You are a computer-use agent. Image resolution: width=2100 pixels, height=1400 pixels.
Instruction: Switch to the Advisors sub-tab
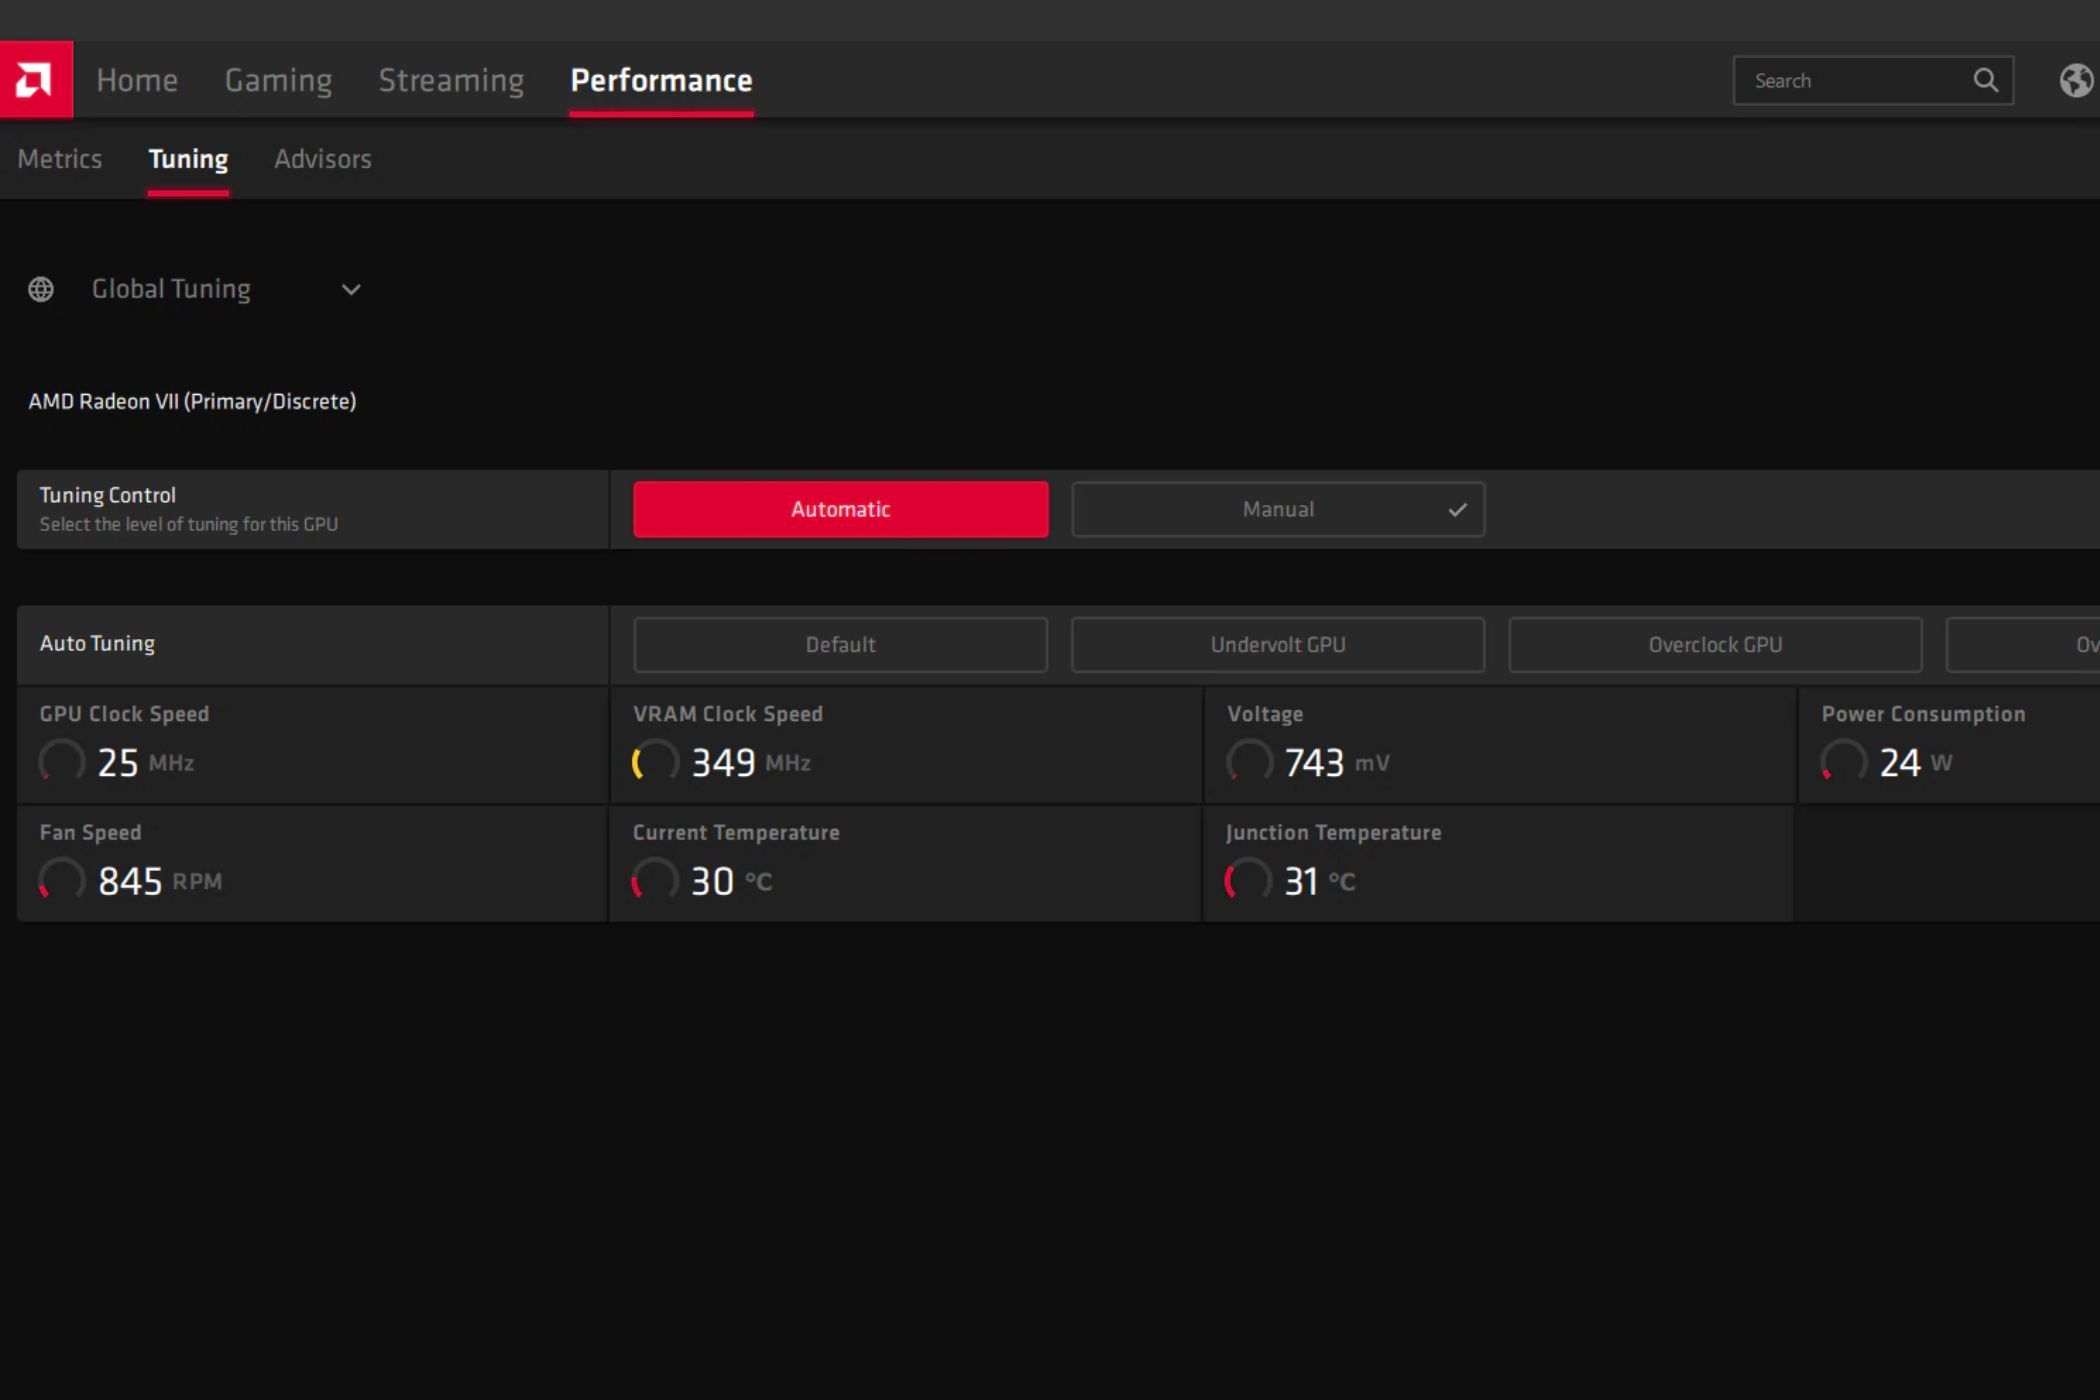point(323,159)
